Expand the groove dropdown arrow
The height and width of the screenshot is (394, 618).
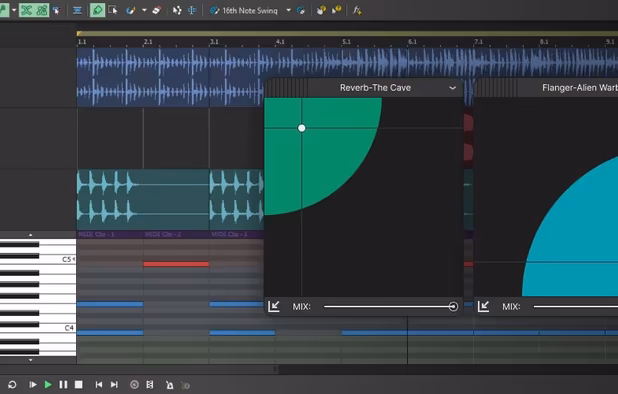click(289, 10)
